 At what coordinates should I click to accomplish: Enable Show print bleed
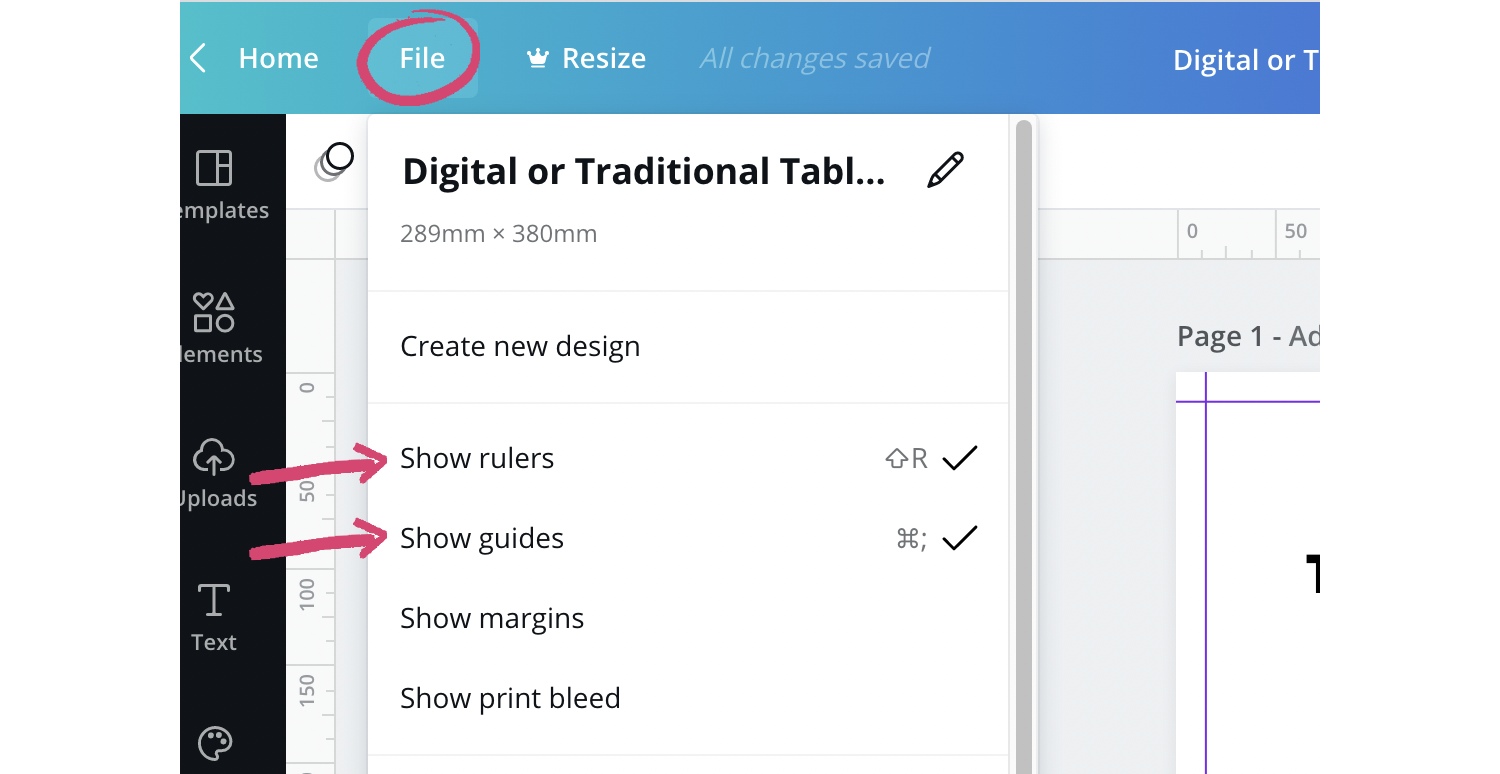(510, 697)
